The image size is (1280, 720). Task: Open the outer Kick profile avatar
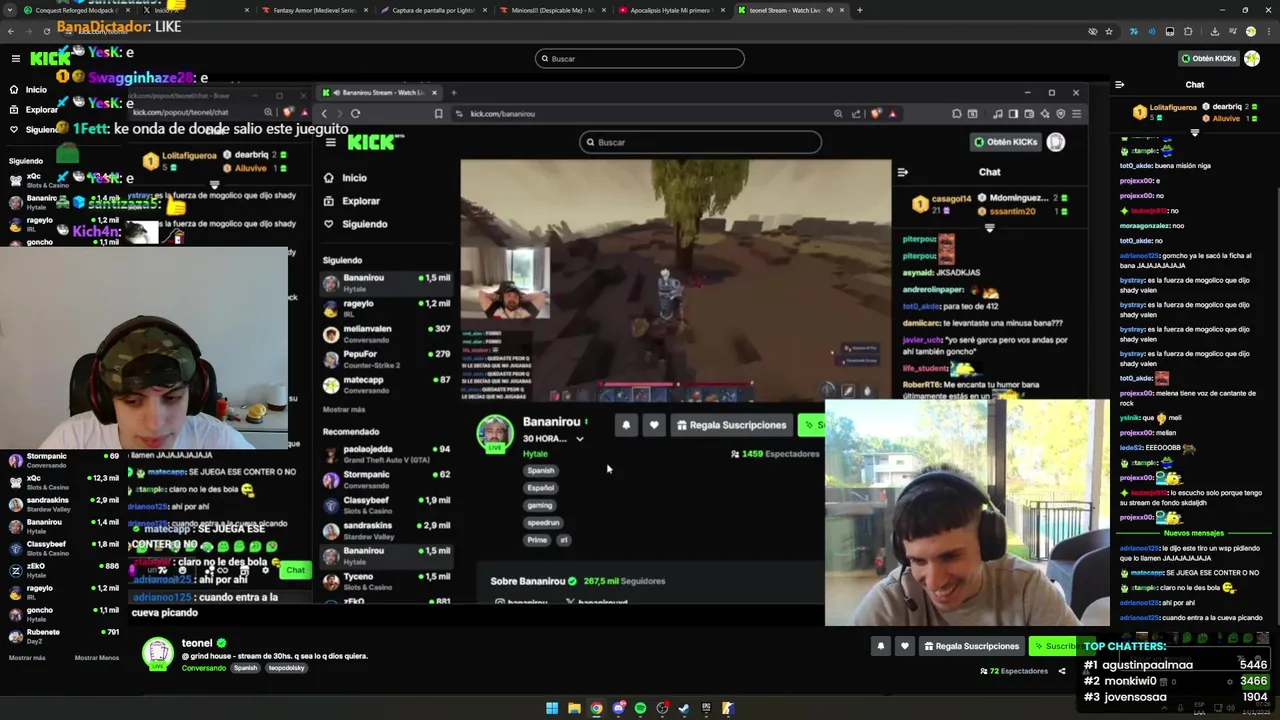coord(1254,58)
